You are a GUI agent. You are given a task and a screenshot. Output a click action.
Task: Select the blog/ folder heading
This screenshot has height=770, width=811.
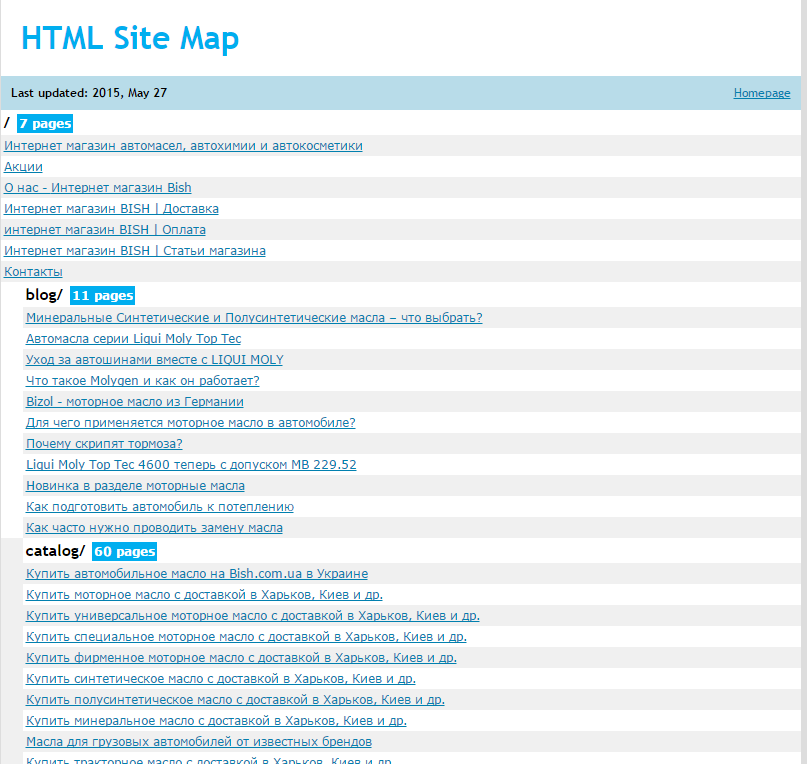tap(44, 296)
